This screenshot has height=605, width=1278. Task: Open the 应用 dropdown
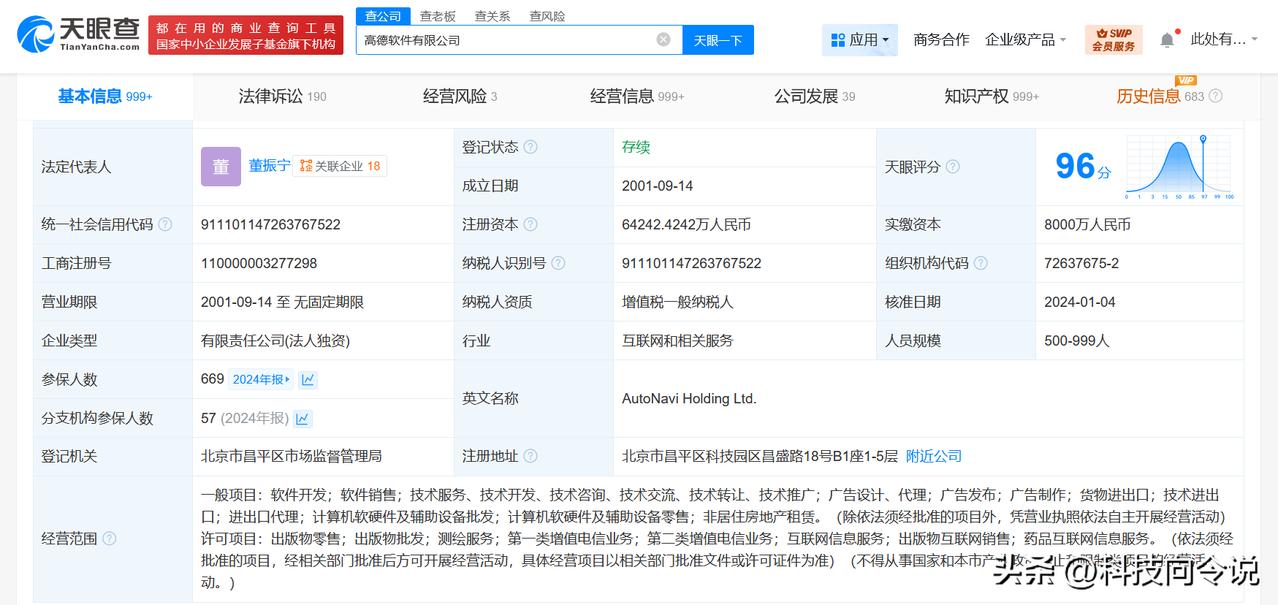point(860,40)
